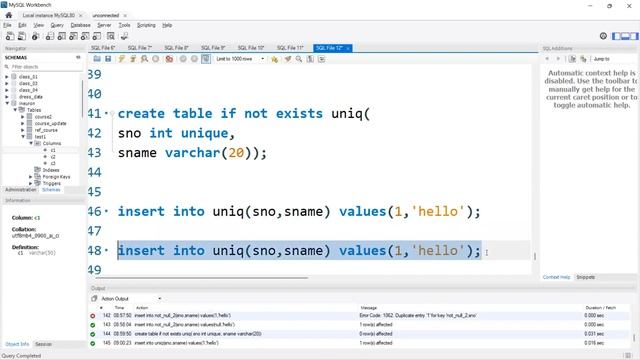Toggle the bottom output panel visibility
Viewport: 640px width, 360px height.
tap(625, 36)
